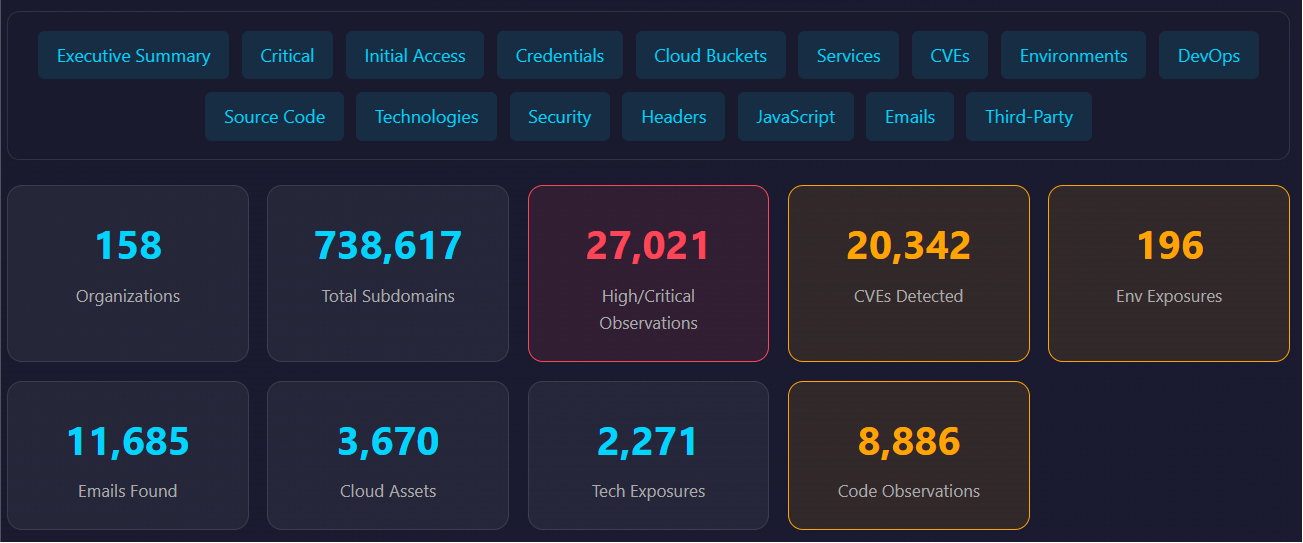Go to the Technologies tab
The image size is (1303, 543).
click(426, 117)
